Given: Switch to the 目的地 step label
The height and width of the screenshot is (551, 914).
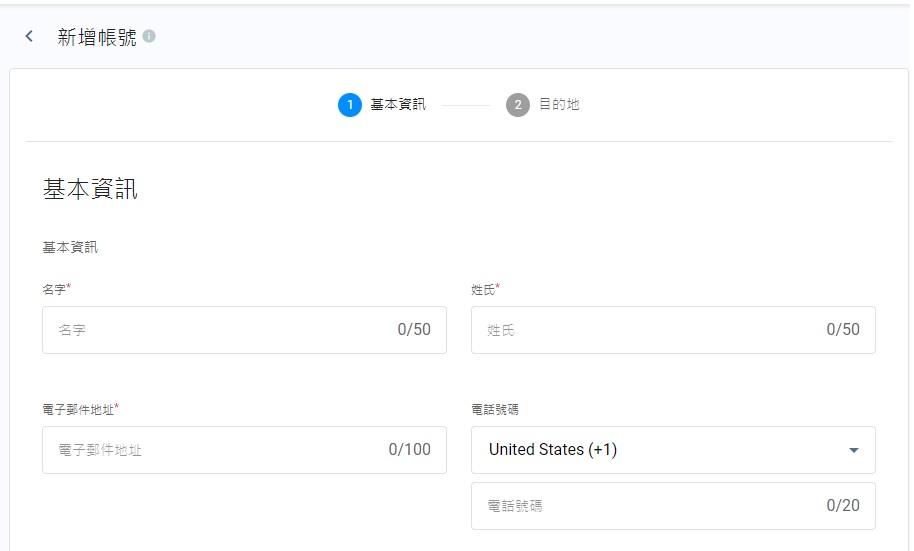Looking at the screenshot, I should coord(559,104).
